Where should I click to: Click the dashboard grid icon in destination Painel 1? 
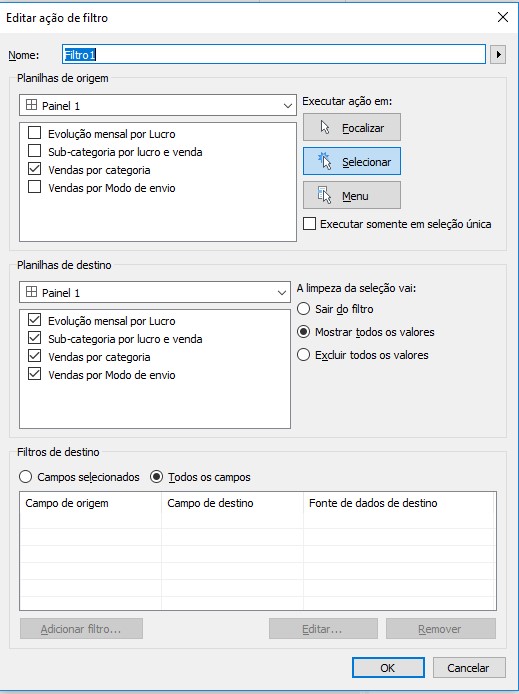coord(31,292)
